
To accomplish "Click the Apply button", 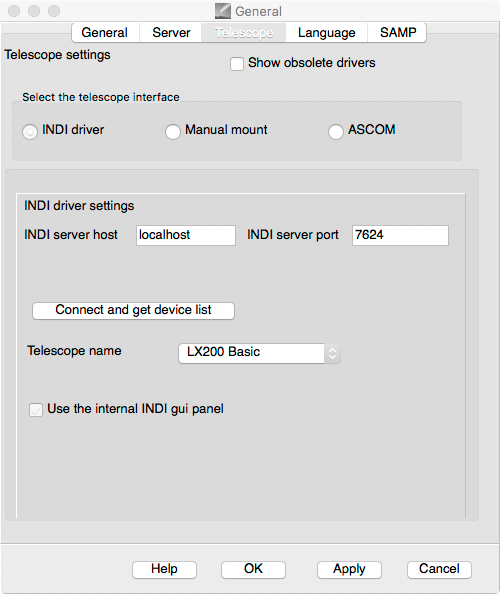I will click(x=349, y=569).
